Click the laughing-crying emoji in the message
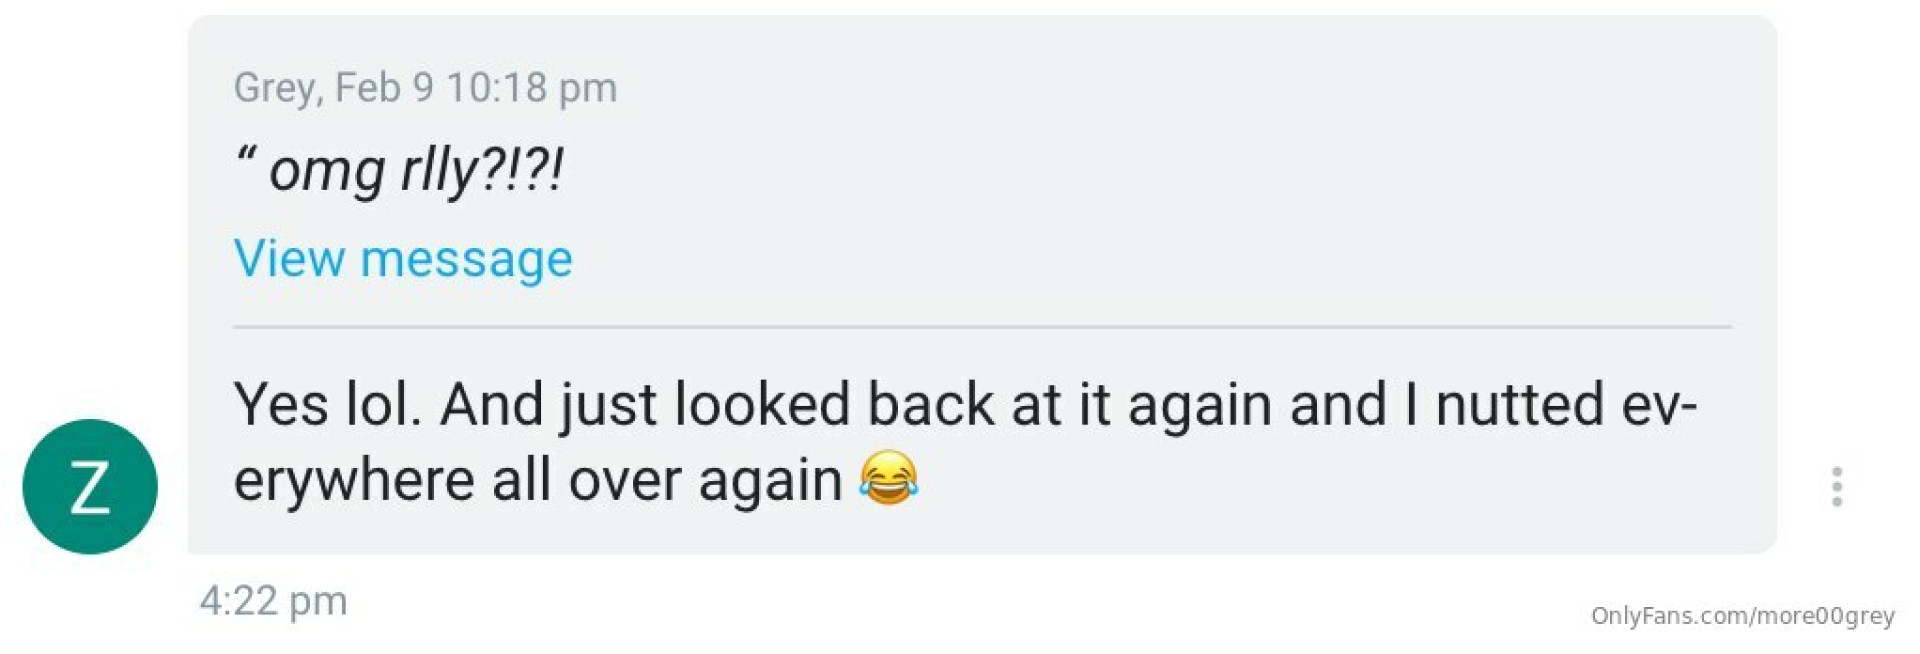 [x=888, y=478]
